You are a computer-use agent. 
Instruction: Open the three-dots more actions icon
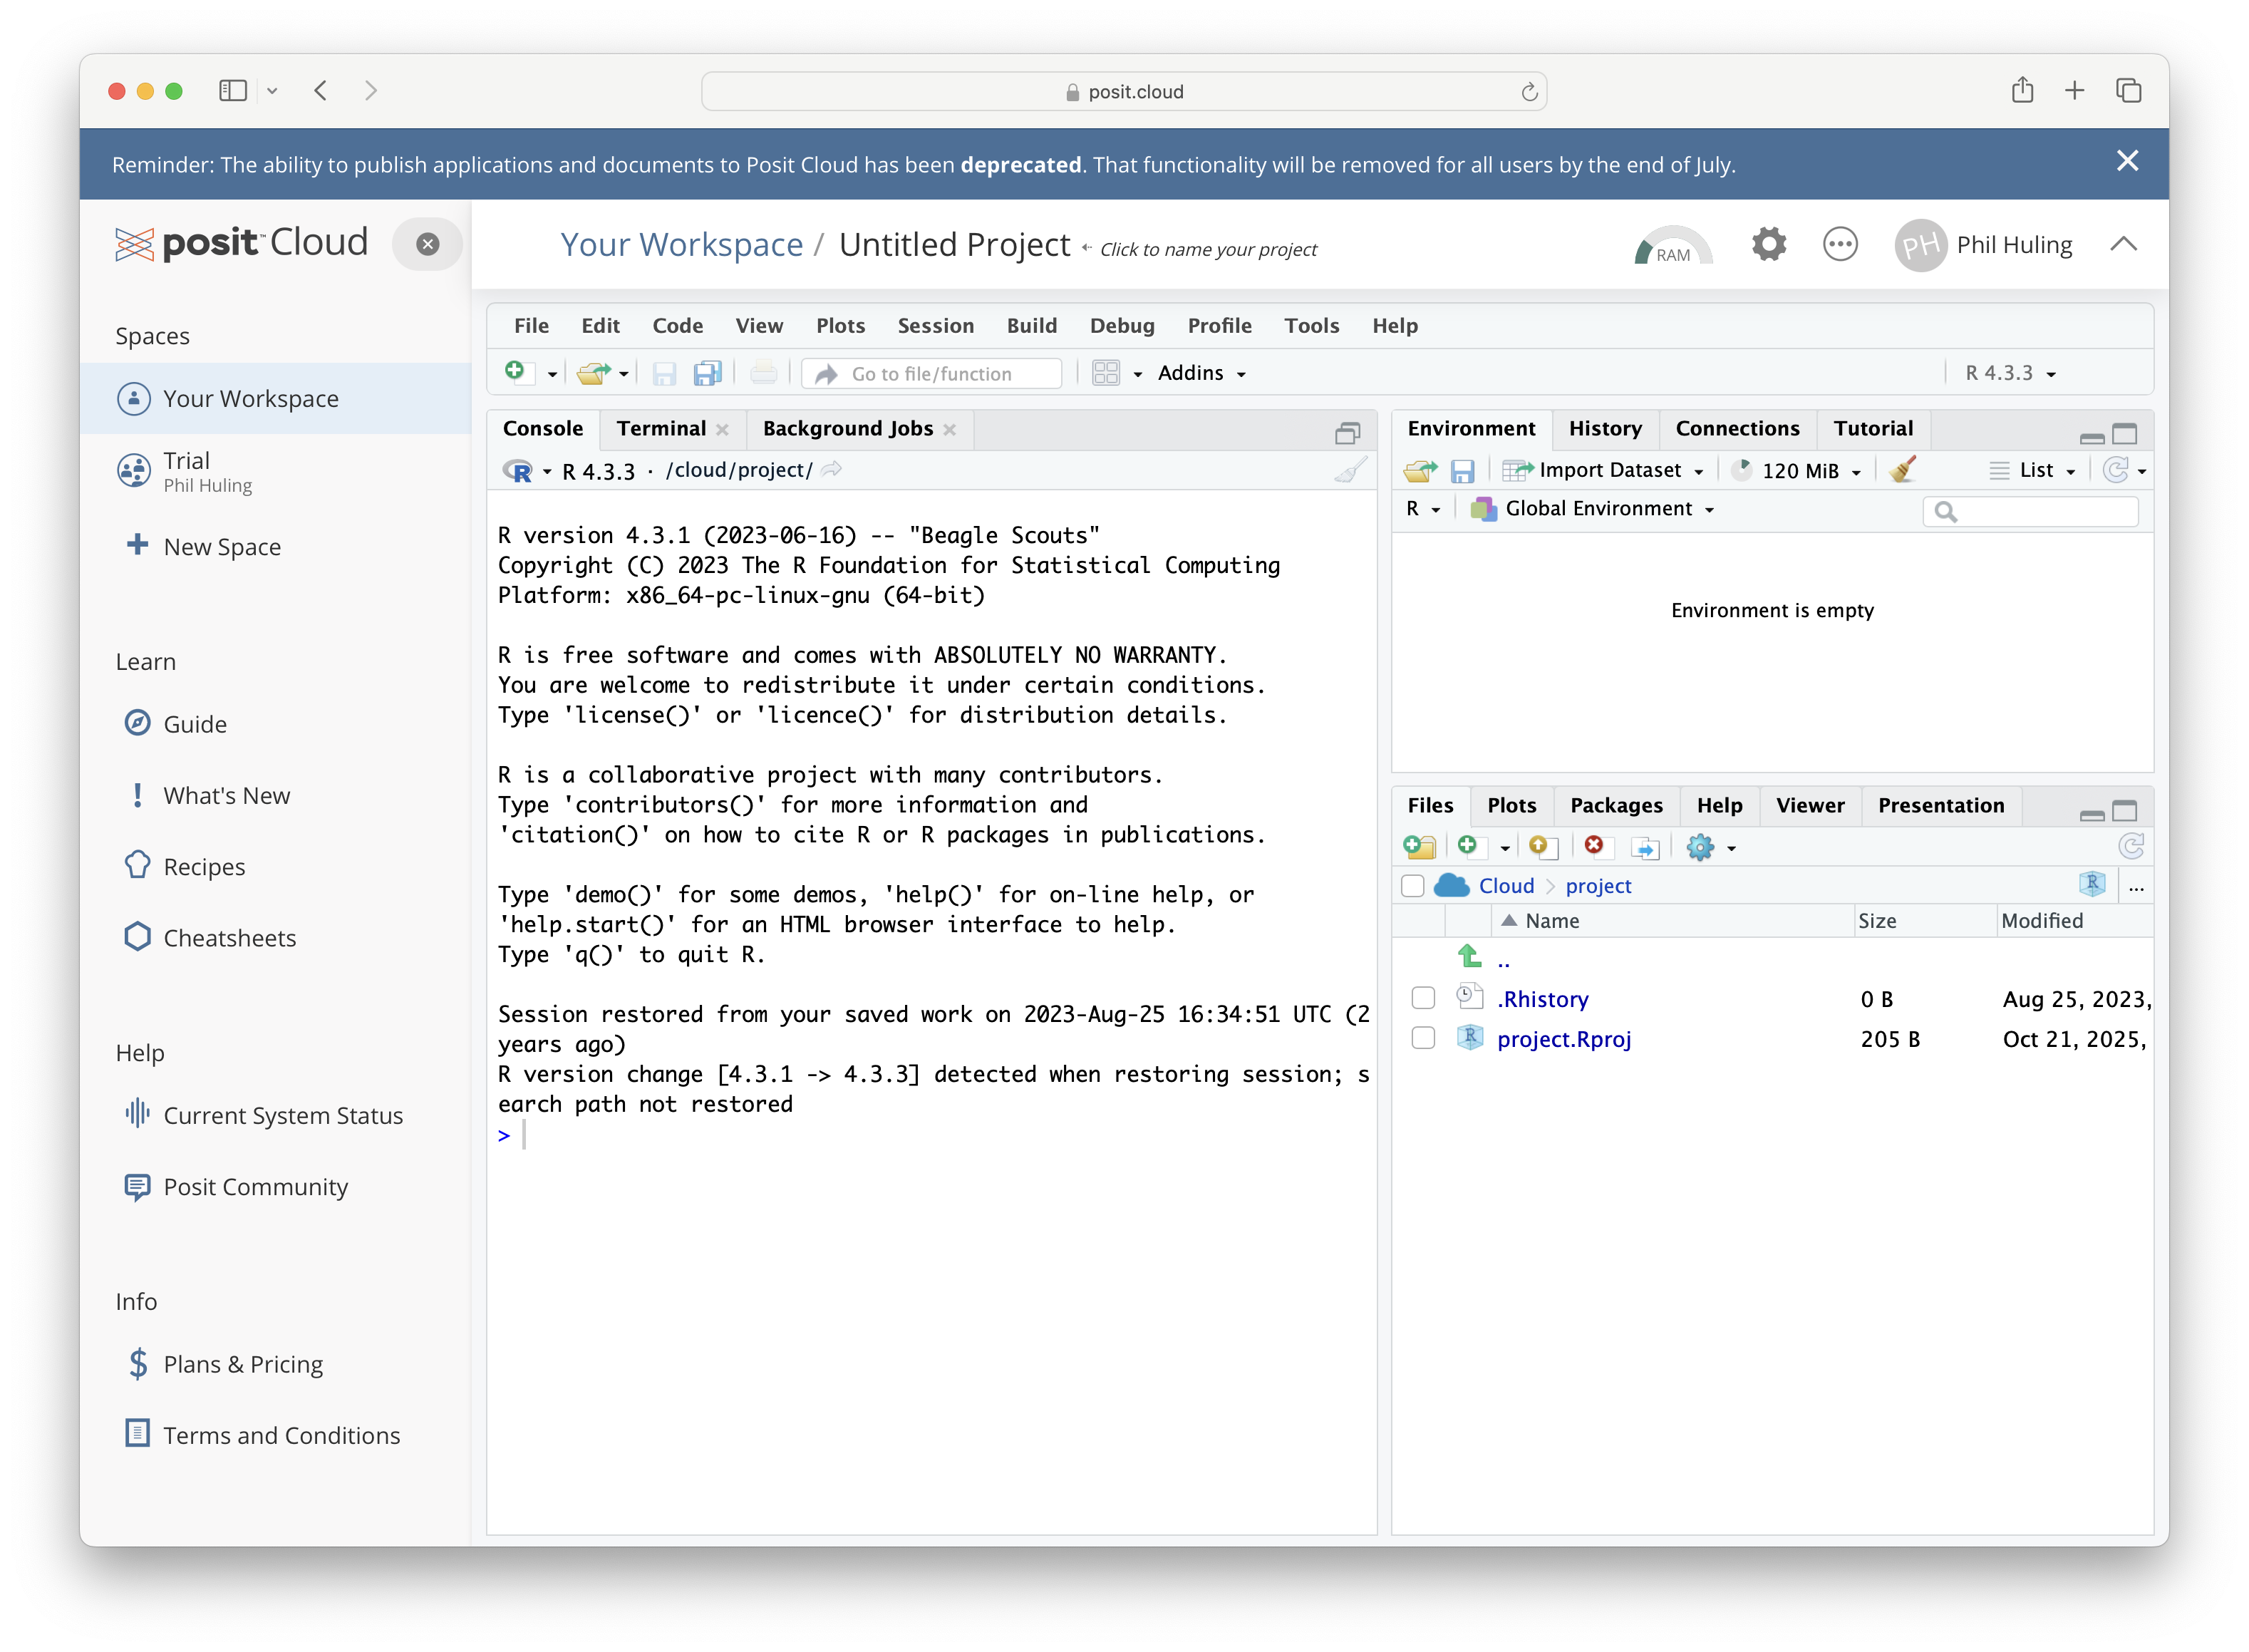coord(1840,245)
